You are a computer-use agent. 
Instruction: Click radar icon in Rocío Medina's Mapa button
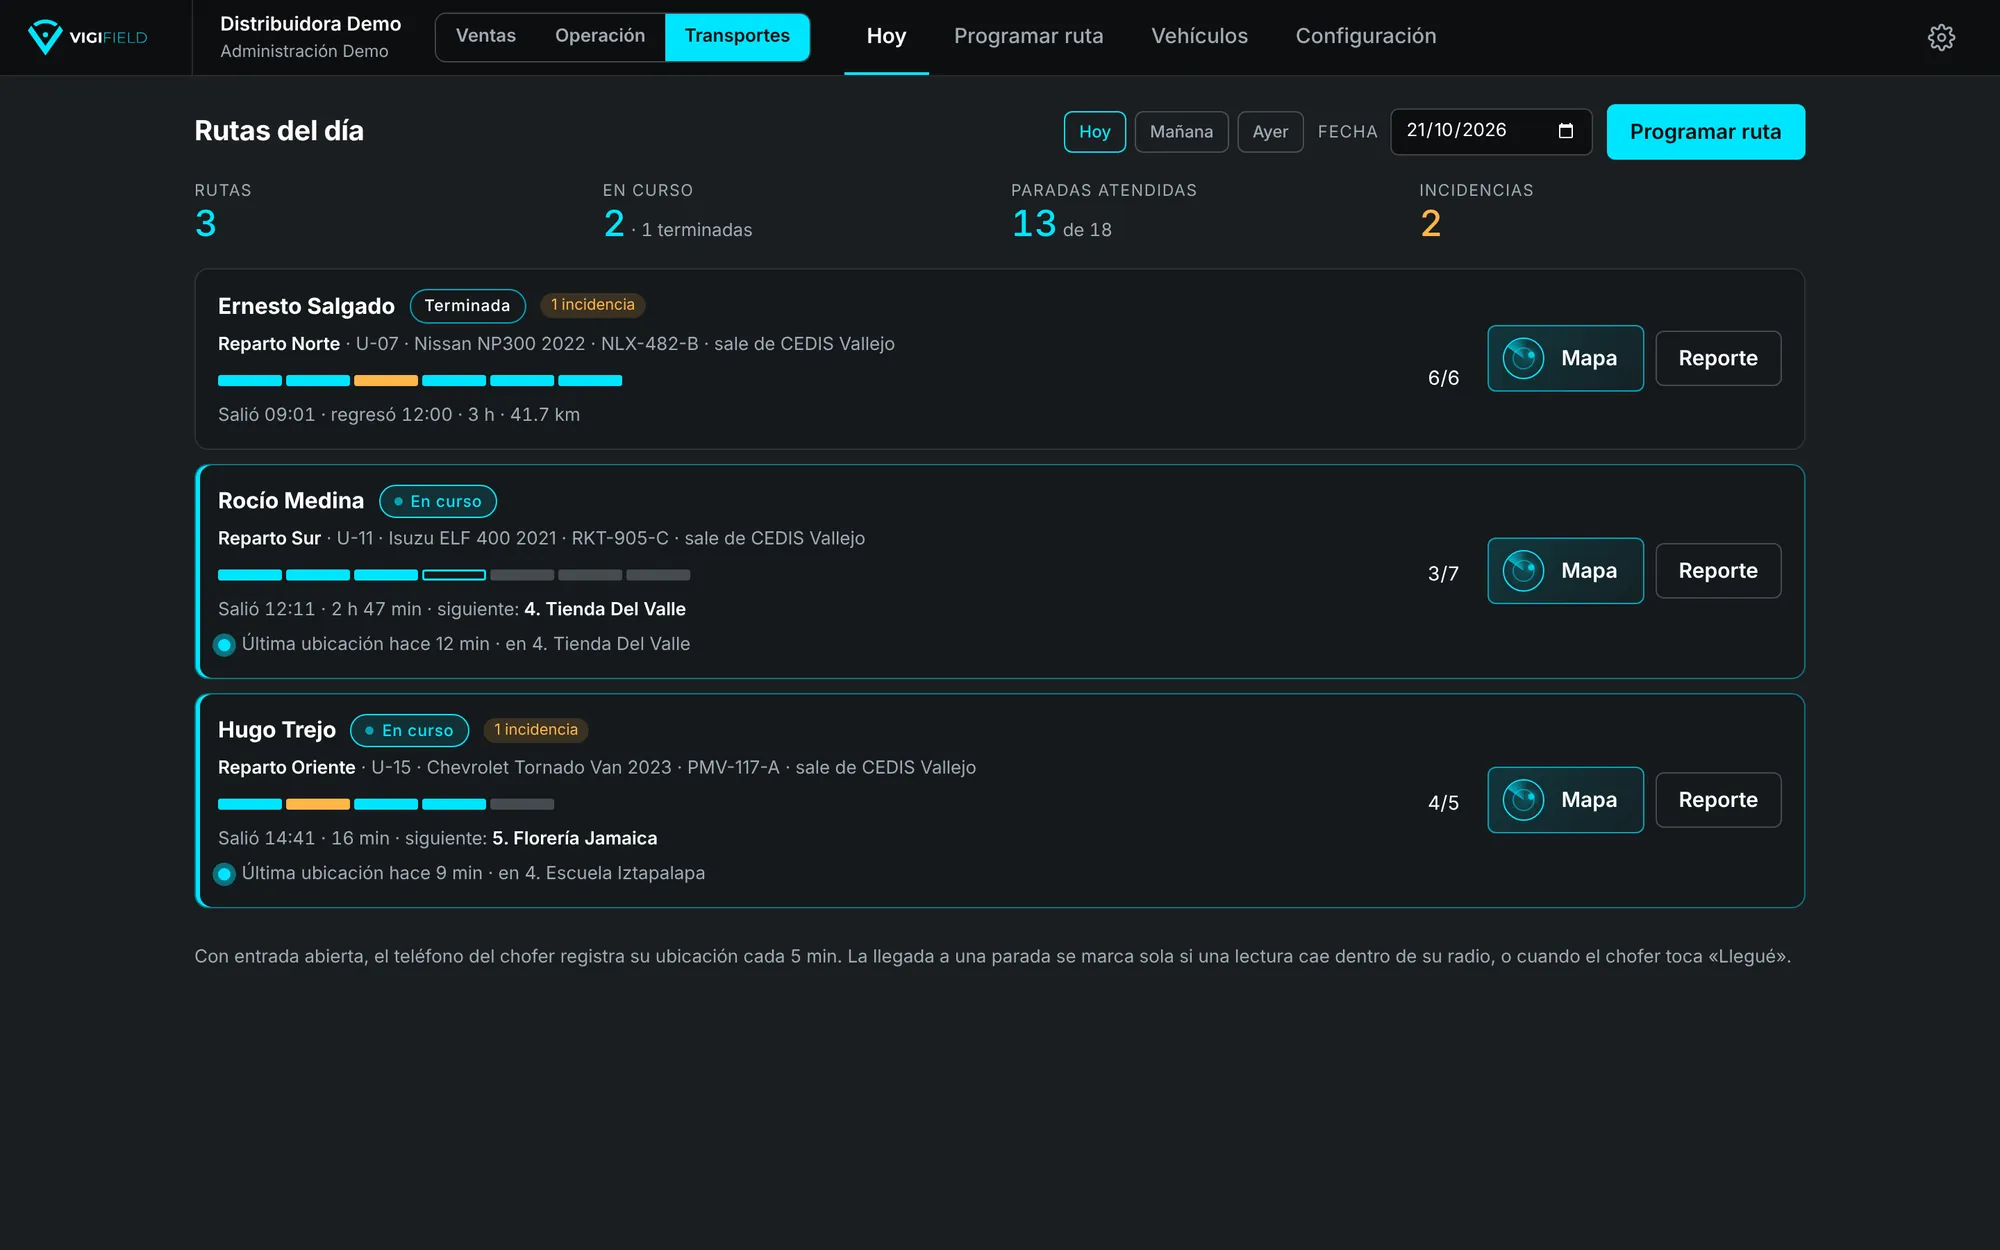click(x=1523, y=571)
